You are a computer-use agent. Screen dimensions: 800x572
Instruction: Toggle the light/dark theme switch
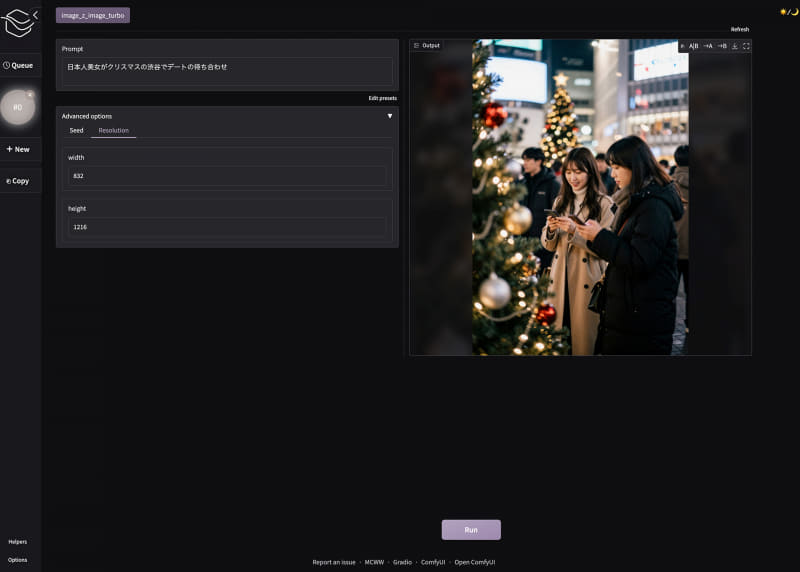pos(789,12)
